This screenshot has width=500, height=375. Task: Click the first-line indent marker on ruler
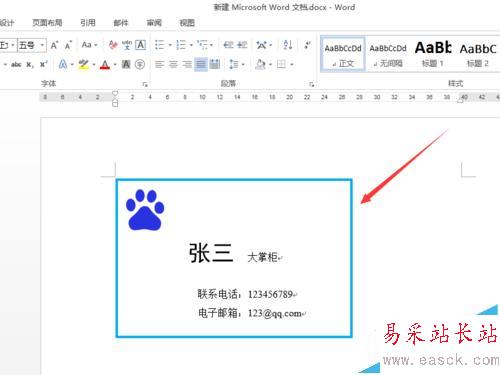pos(115,93)
